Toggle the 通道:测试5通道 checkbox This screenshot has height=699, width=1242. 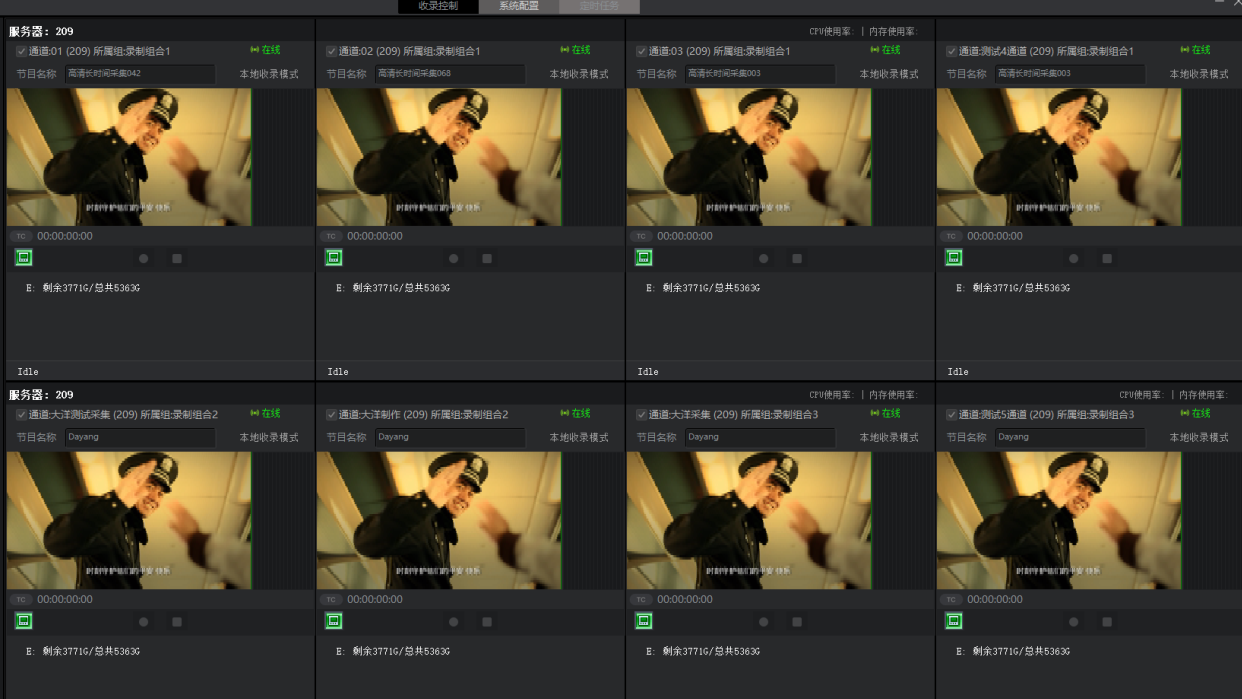click(x=951, y=414)
